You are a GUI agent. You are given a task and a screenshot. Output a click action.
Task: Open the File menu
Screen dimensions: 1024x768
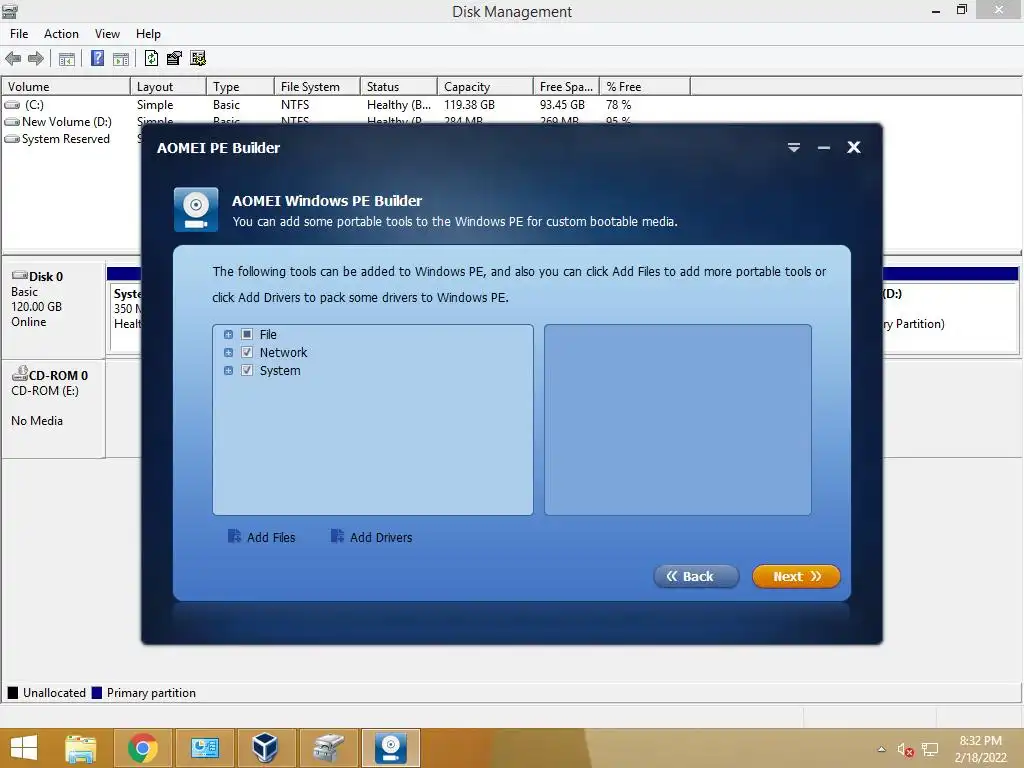pos(19,34)
